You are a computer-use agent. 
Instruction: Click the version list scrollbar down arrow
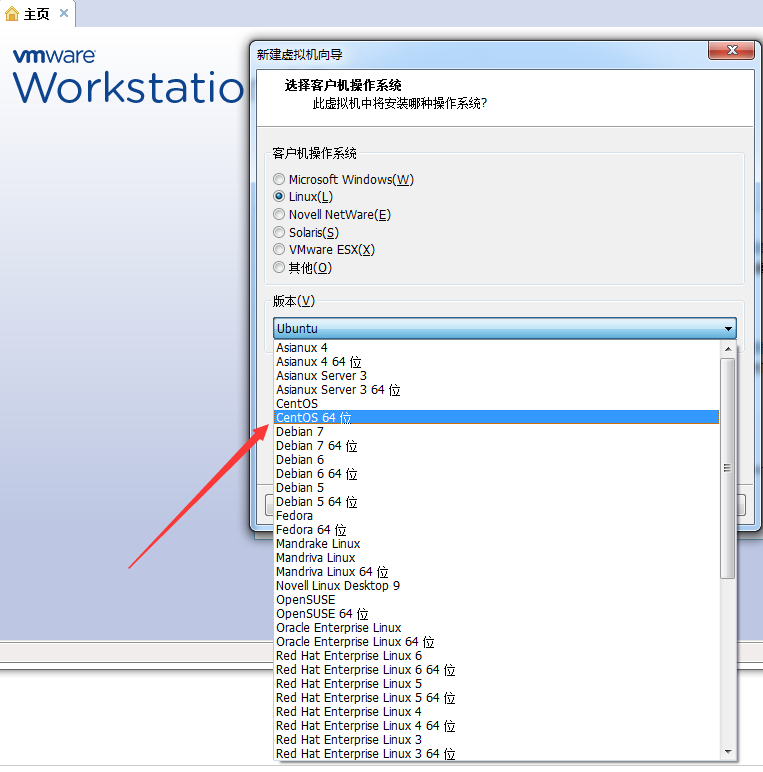click(727, 752)
